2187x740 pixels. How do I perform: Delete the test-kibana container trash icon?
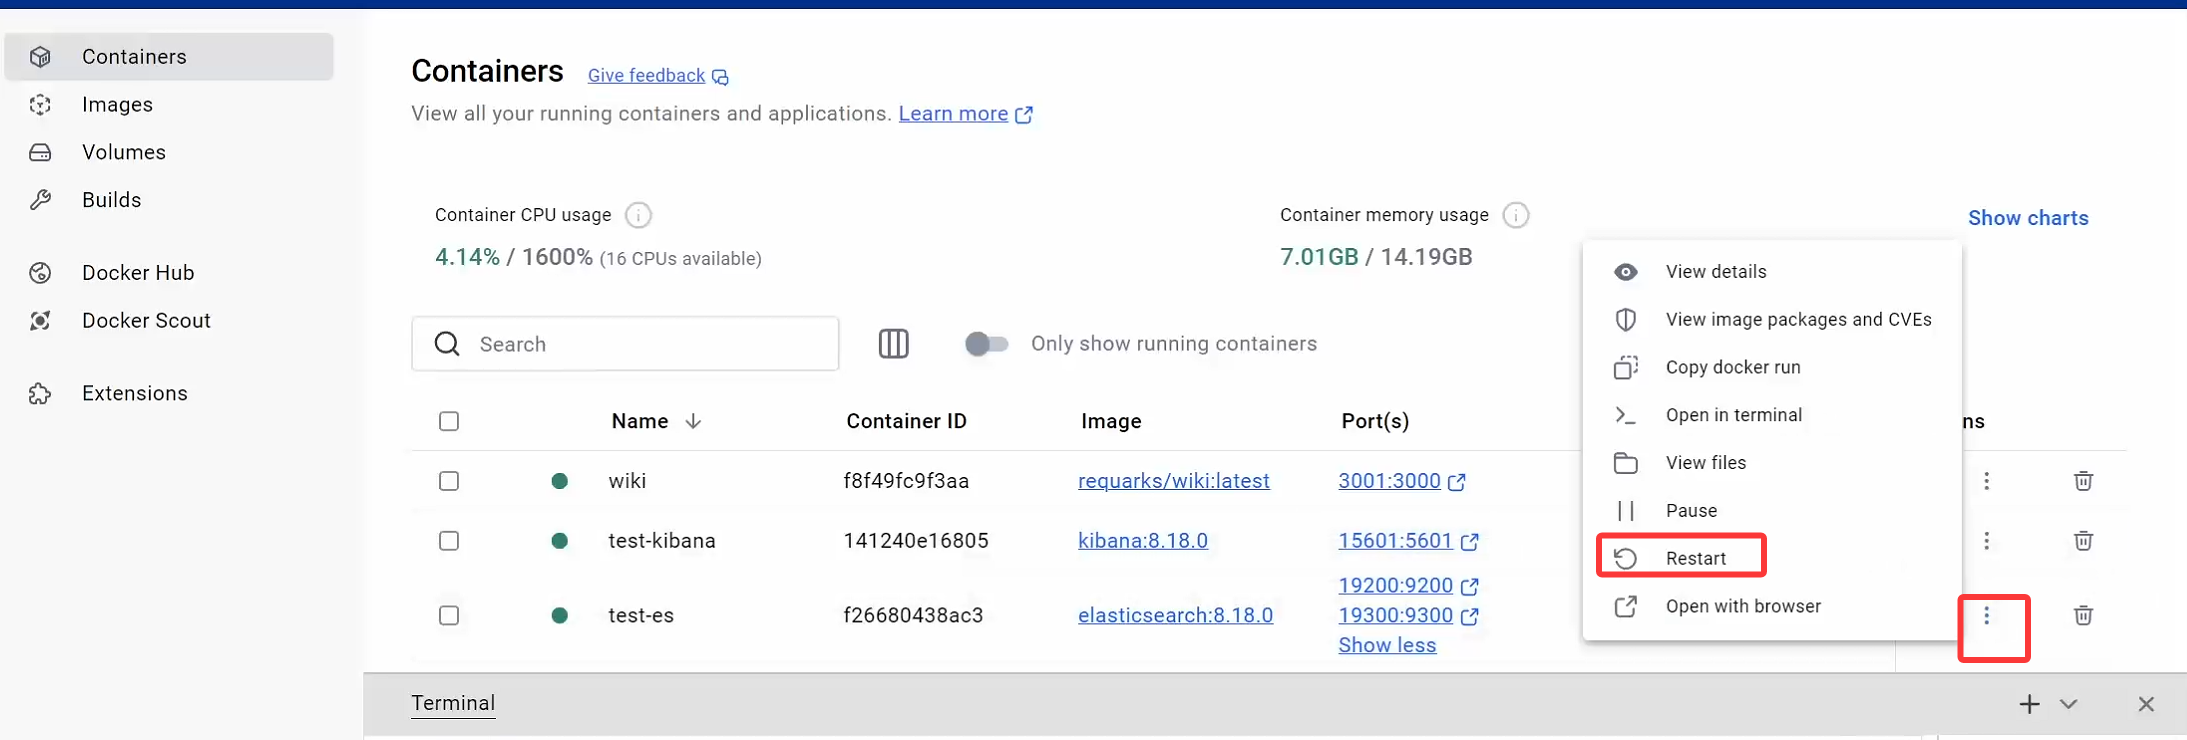2083,541
